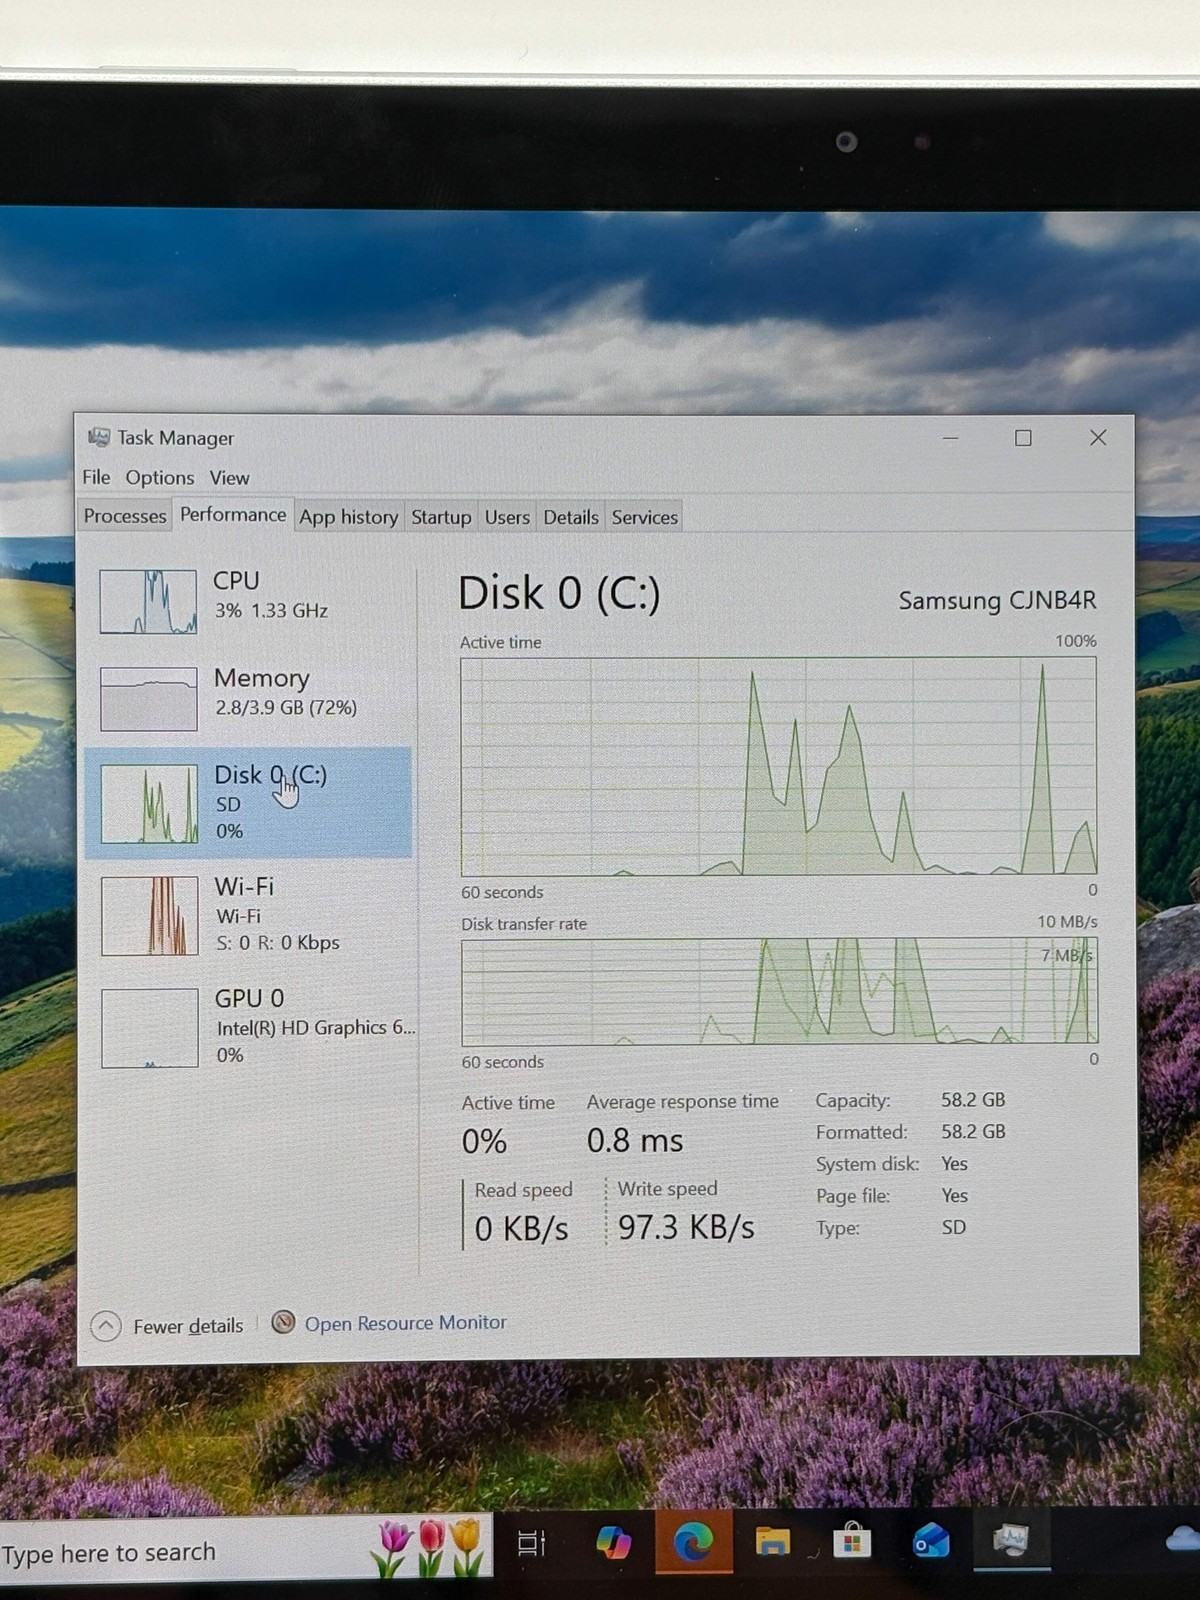1200x1600 pixels.
Task: Click the 3% 1.33 GHz CPU text
Action: 271,610
